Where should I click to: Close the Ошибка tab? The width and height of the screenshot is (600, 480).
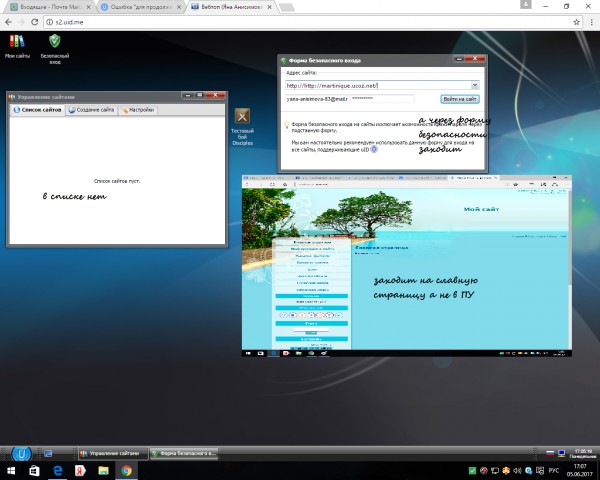pyautogui.click(x=179, y=7)
